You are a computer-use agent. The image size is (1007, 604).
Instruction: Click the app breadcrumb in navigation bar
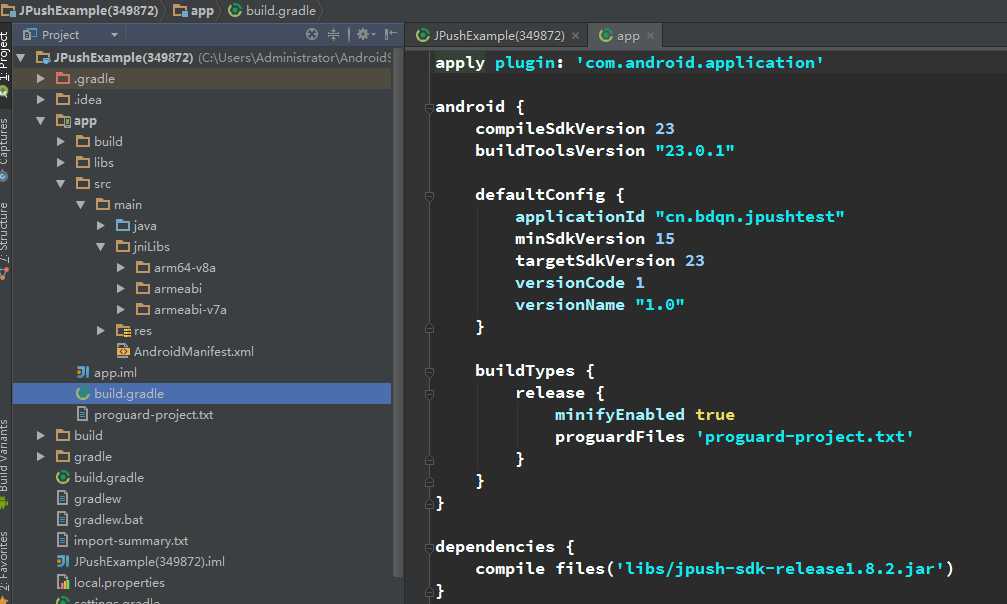(x=194, y=10)
